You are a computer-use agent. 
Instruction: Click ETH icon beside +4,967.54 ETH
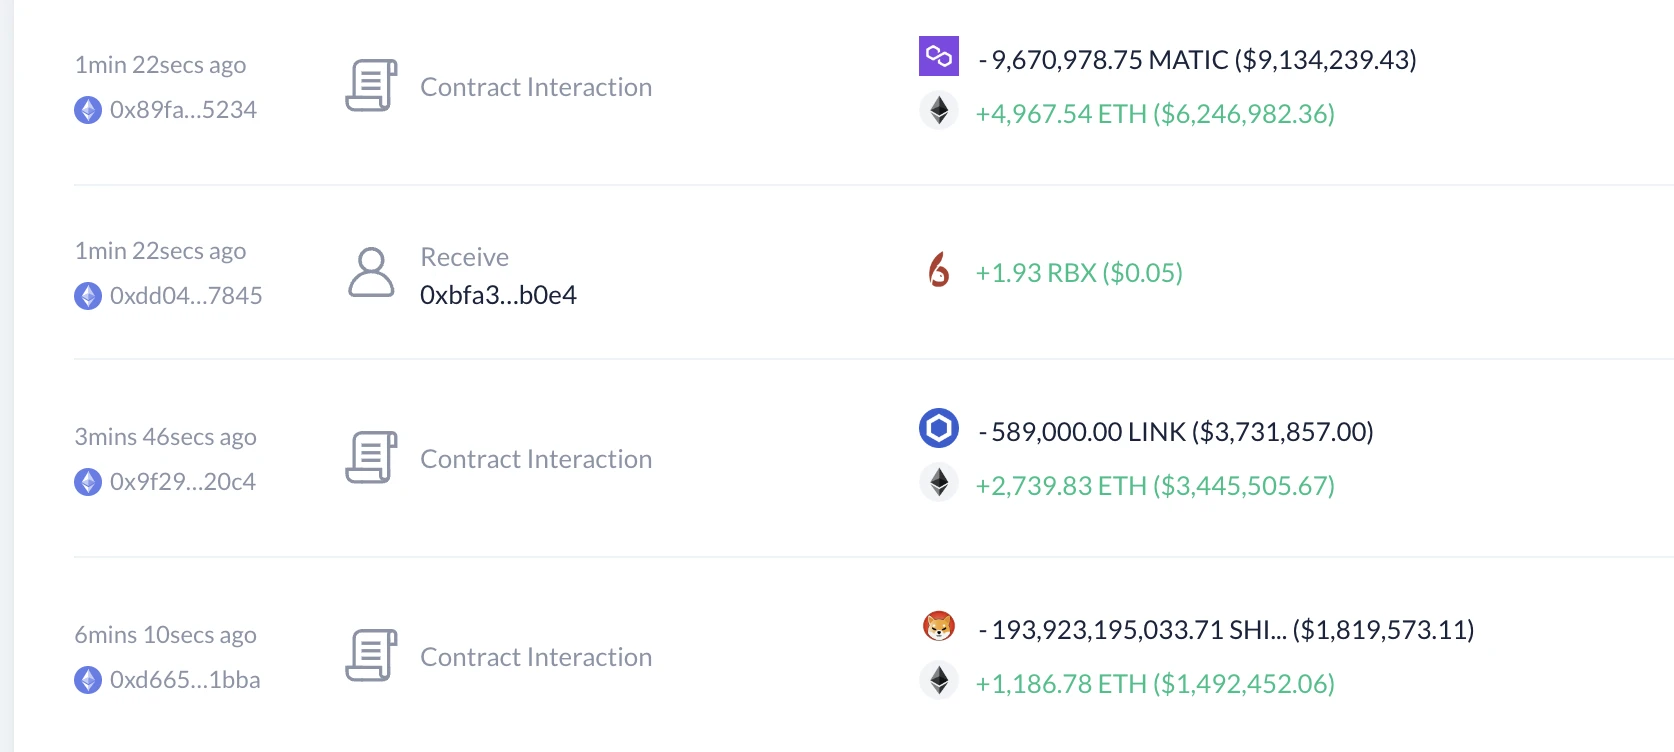pyautogui.click(x=938, y=111)
